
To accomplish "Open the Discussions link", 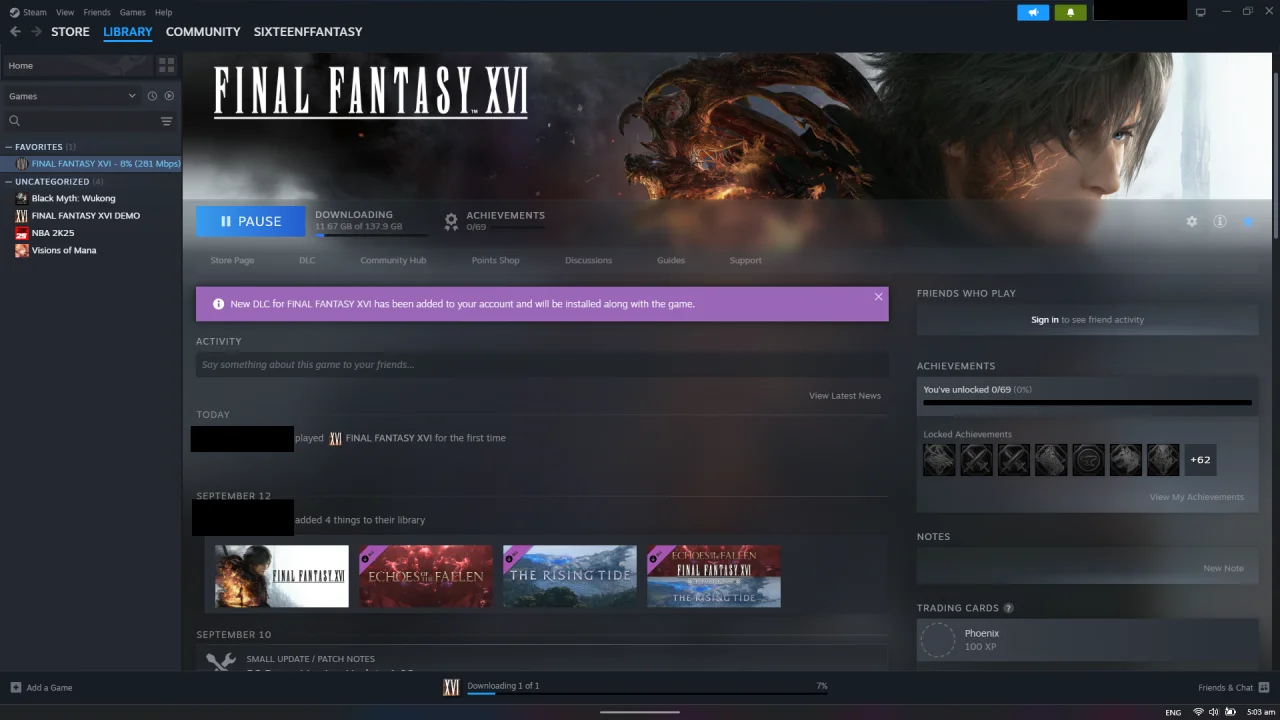I will tap(588, 260).
